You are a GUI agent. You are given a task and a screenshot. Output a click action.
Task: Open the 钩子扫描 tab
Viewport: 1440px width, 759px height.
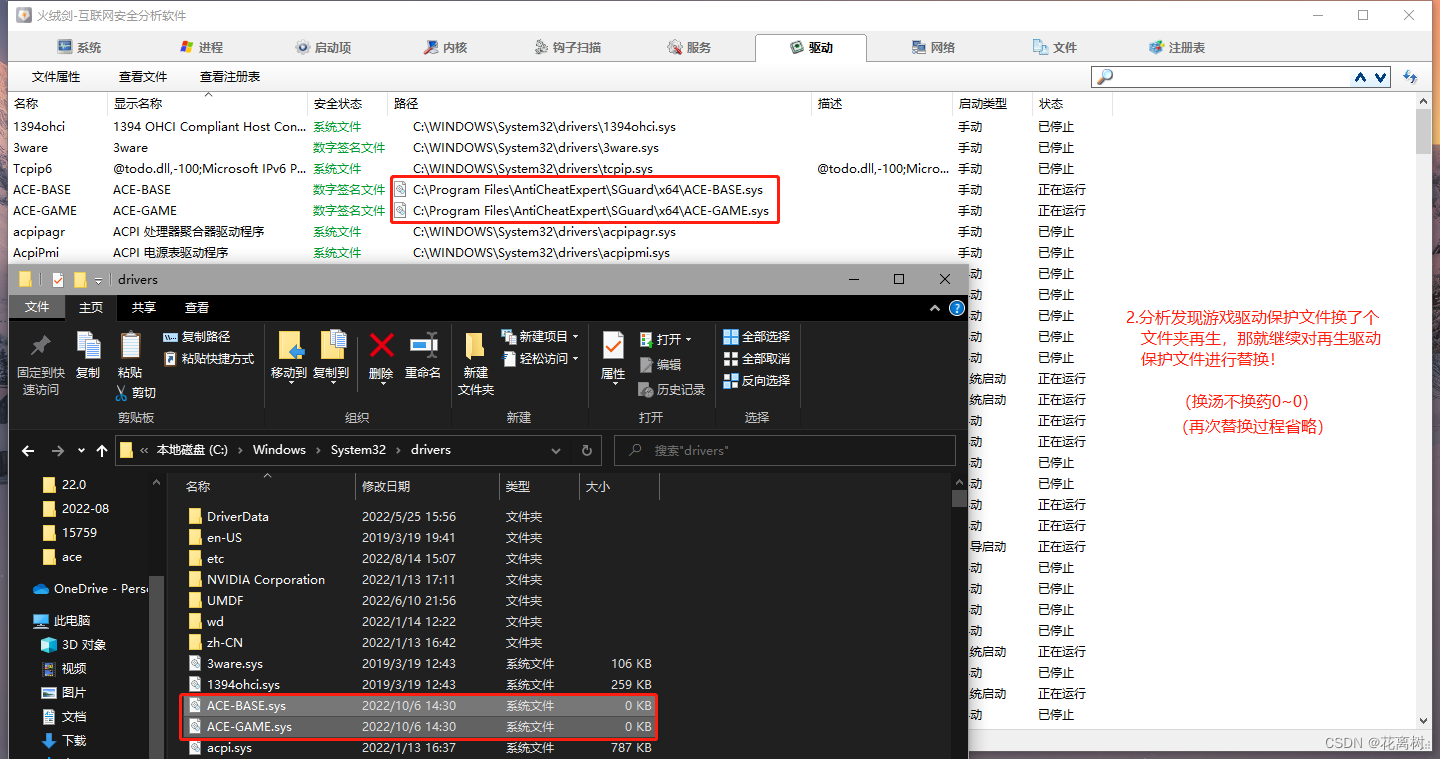567,47
